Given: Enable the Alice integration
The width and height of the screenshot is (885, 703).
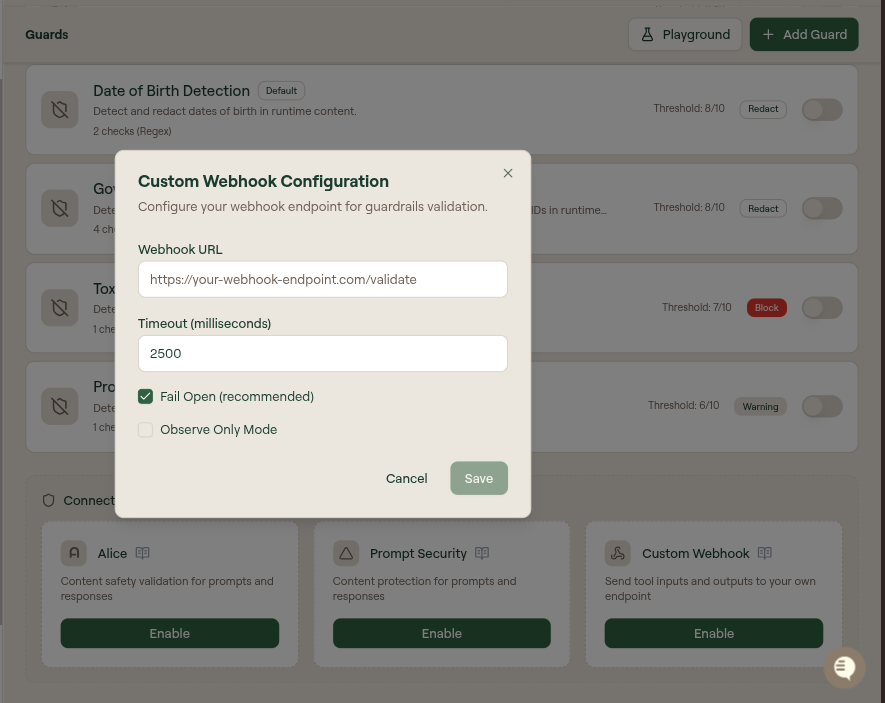Looking at the screenshot, I should click(x=170, y=633).
